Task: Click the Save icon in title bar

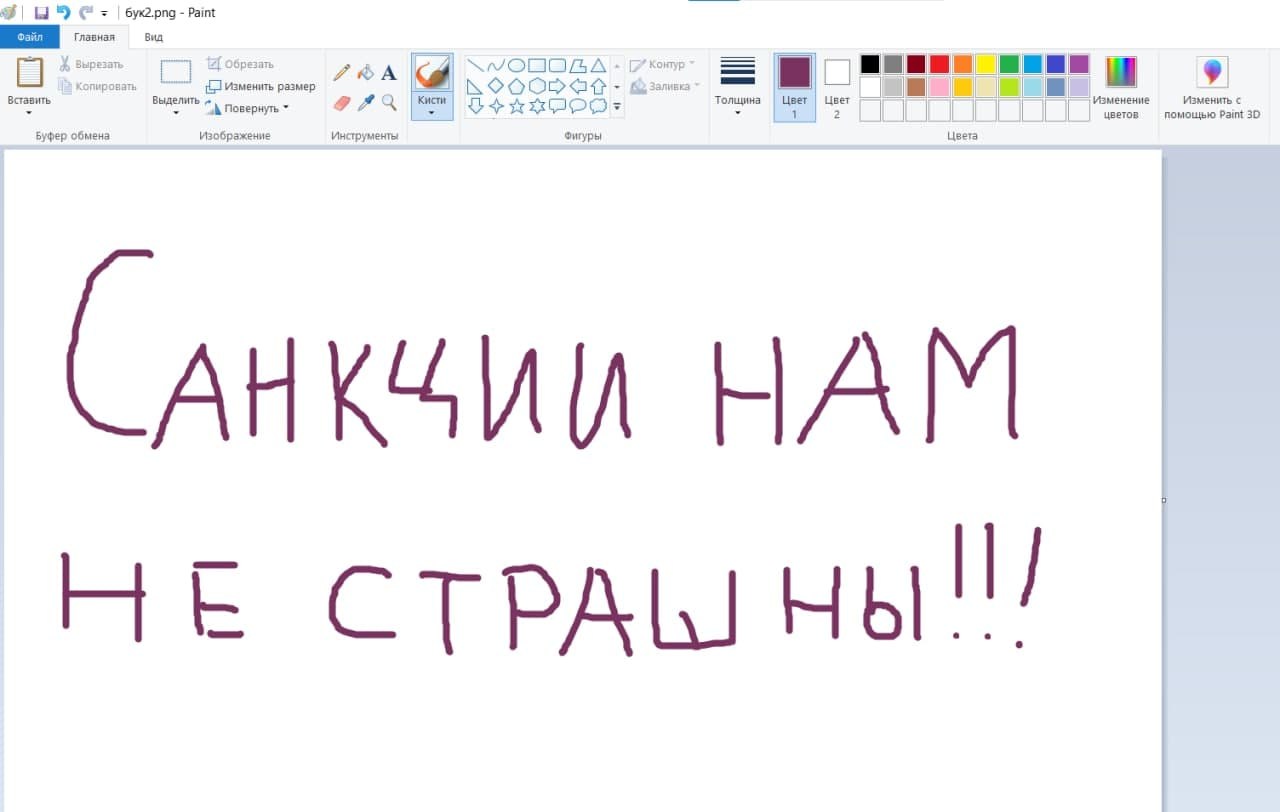Action: (x=41, y=13)
